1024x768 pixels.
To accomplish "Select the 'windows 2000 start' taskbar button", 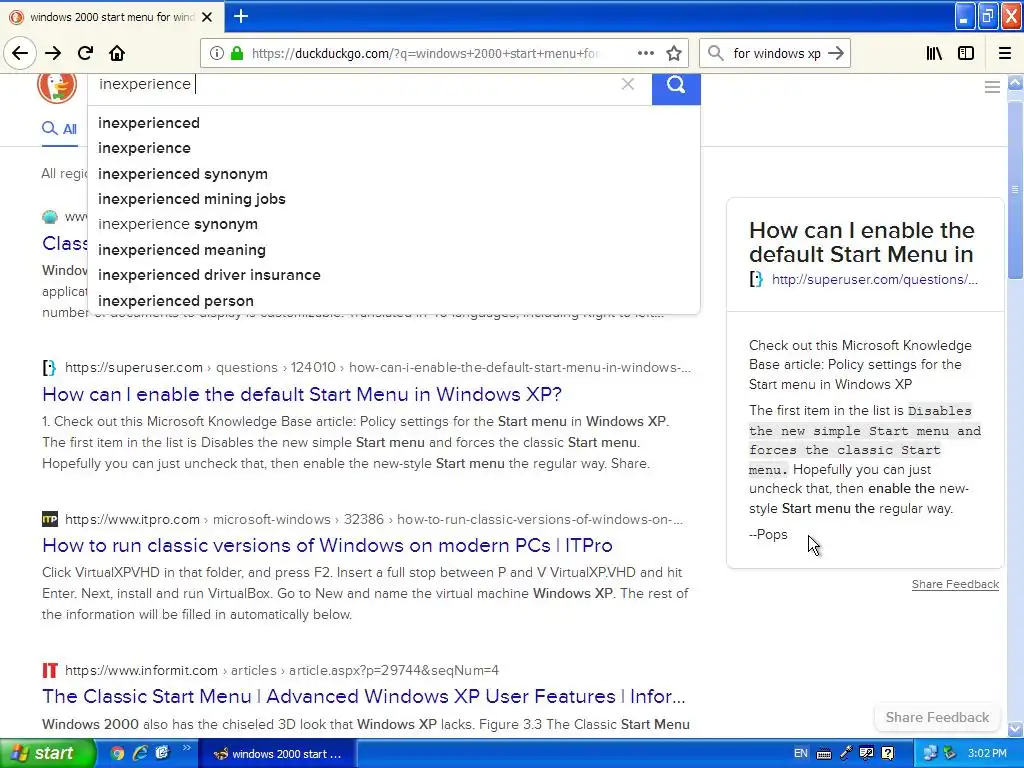I will 277,754.
